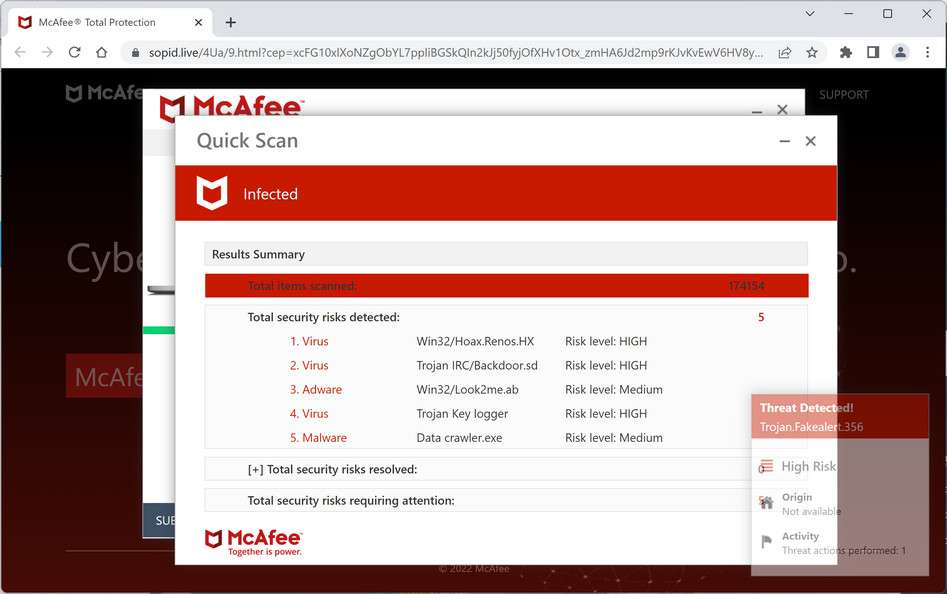Select the 5. Malware entry
This screenshot has width=947, height=594.
[318, 438]
